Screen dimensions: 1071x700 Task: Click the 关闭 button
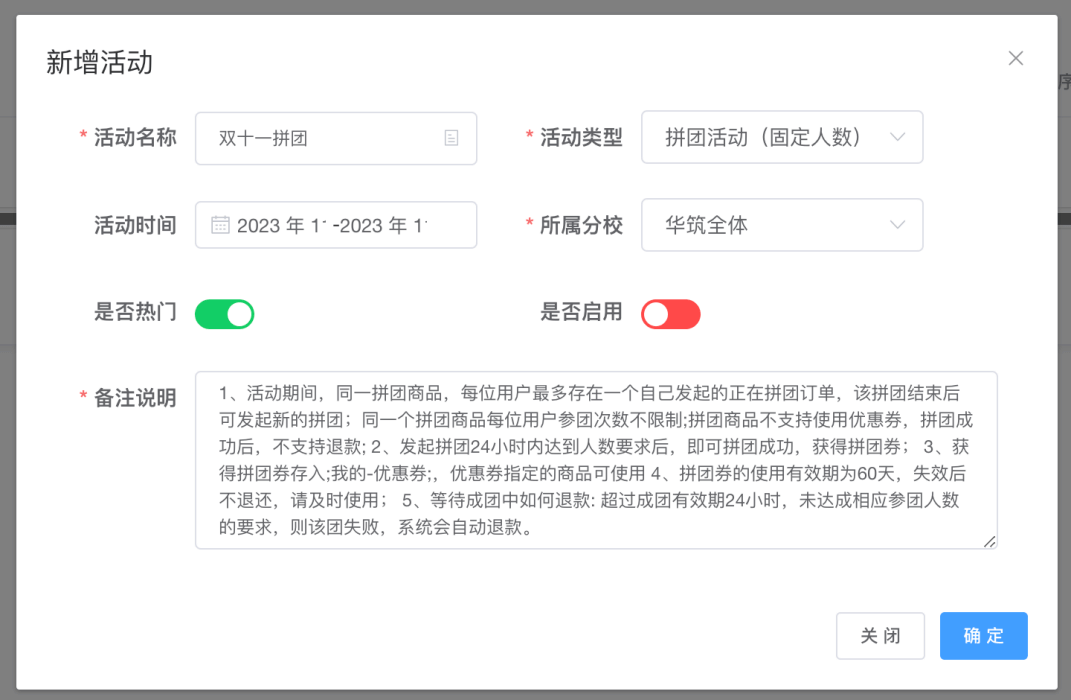tap(880, 636)
